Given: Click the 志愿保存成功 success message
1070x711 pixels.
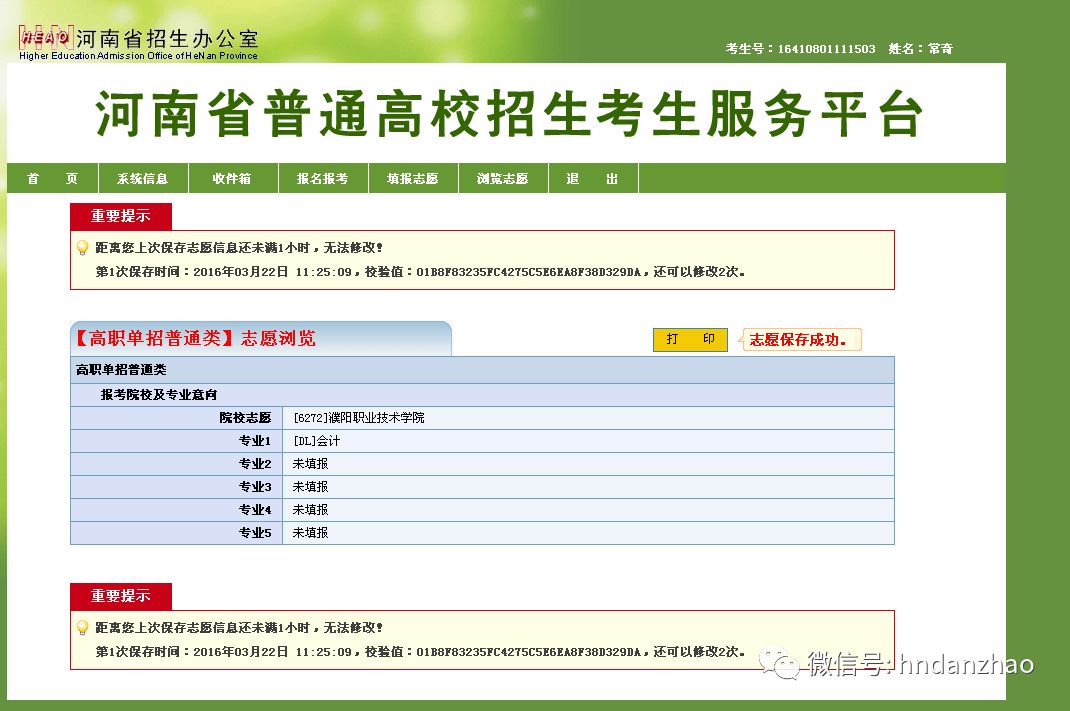Looking at the screenshot, I should coord(799,340).
